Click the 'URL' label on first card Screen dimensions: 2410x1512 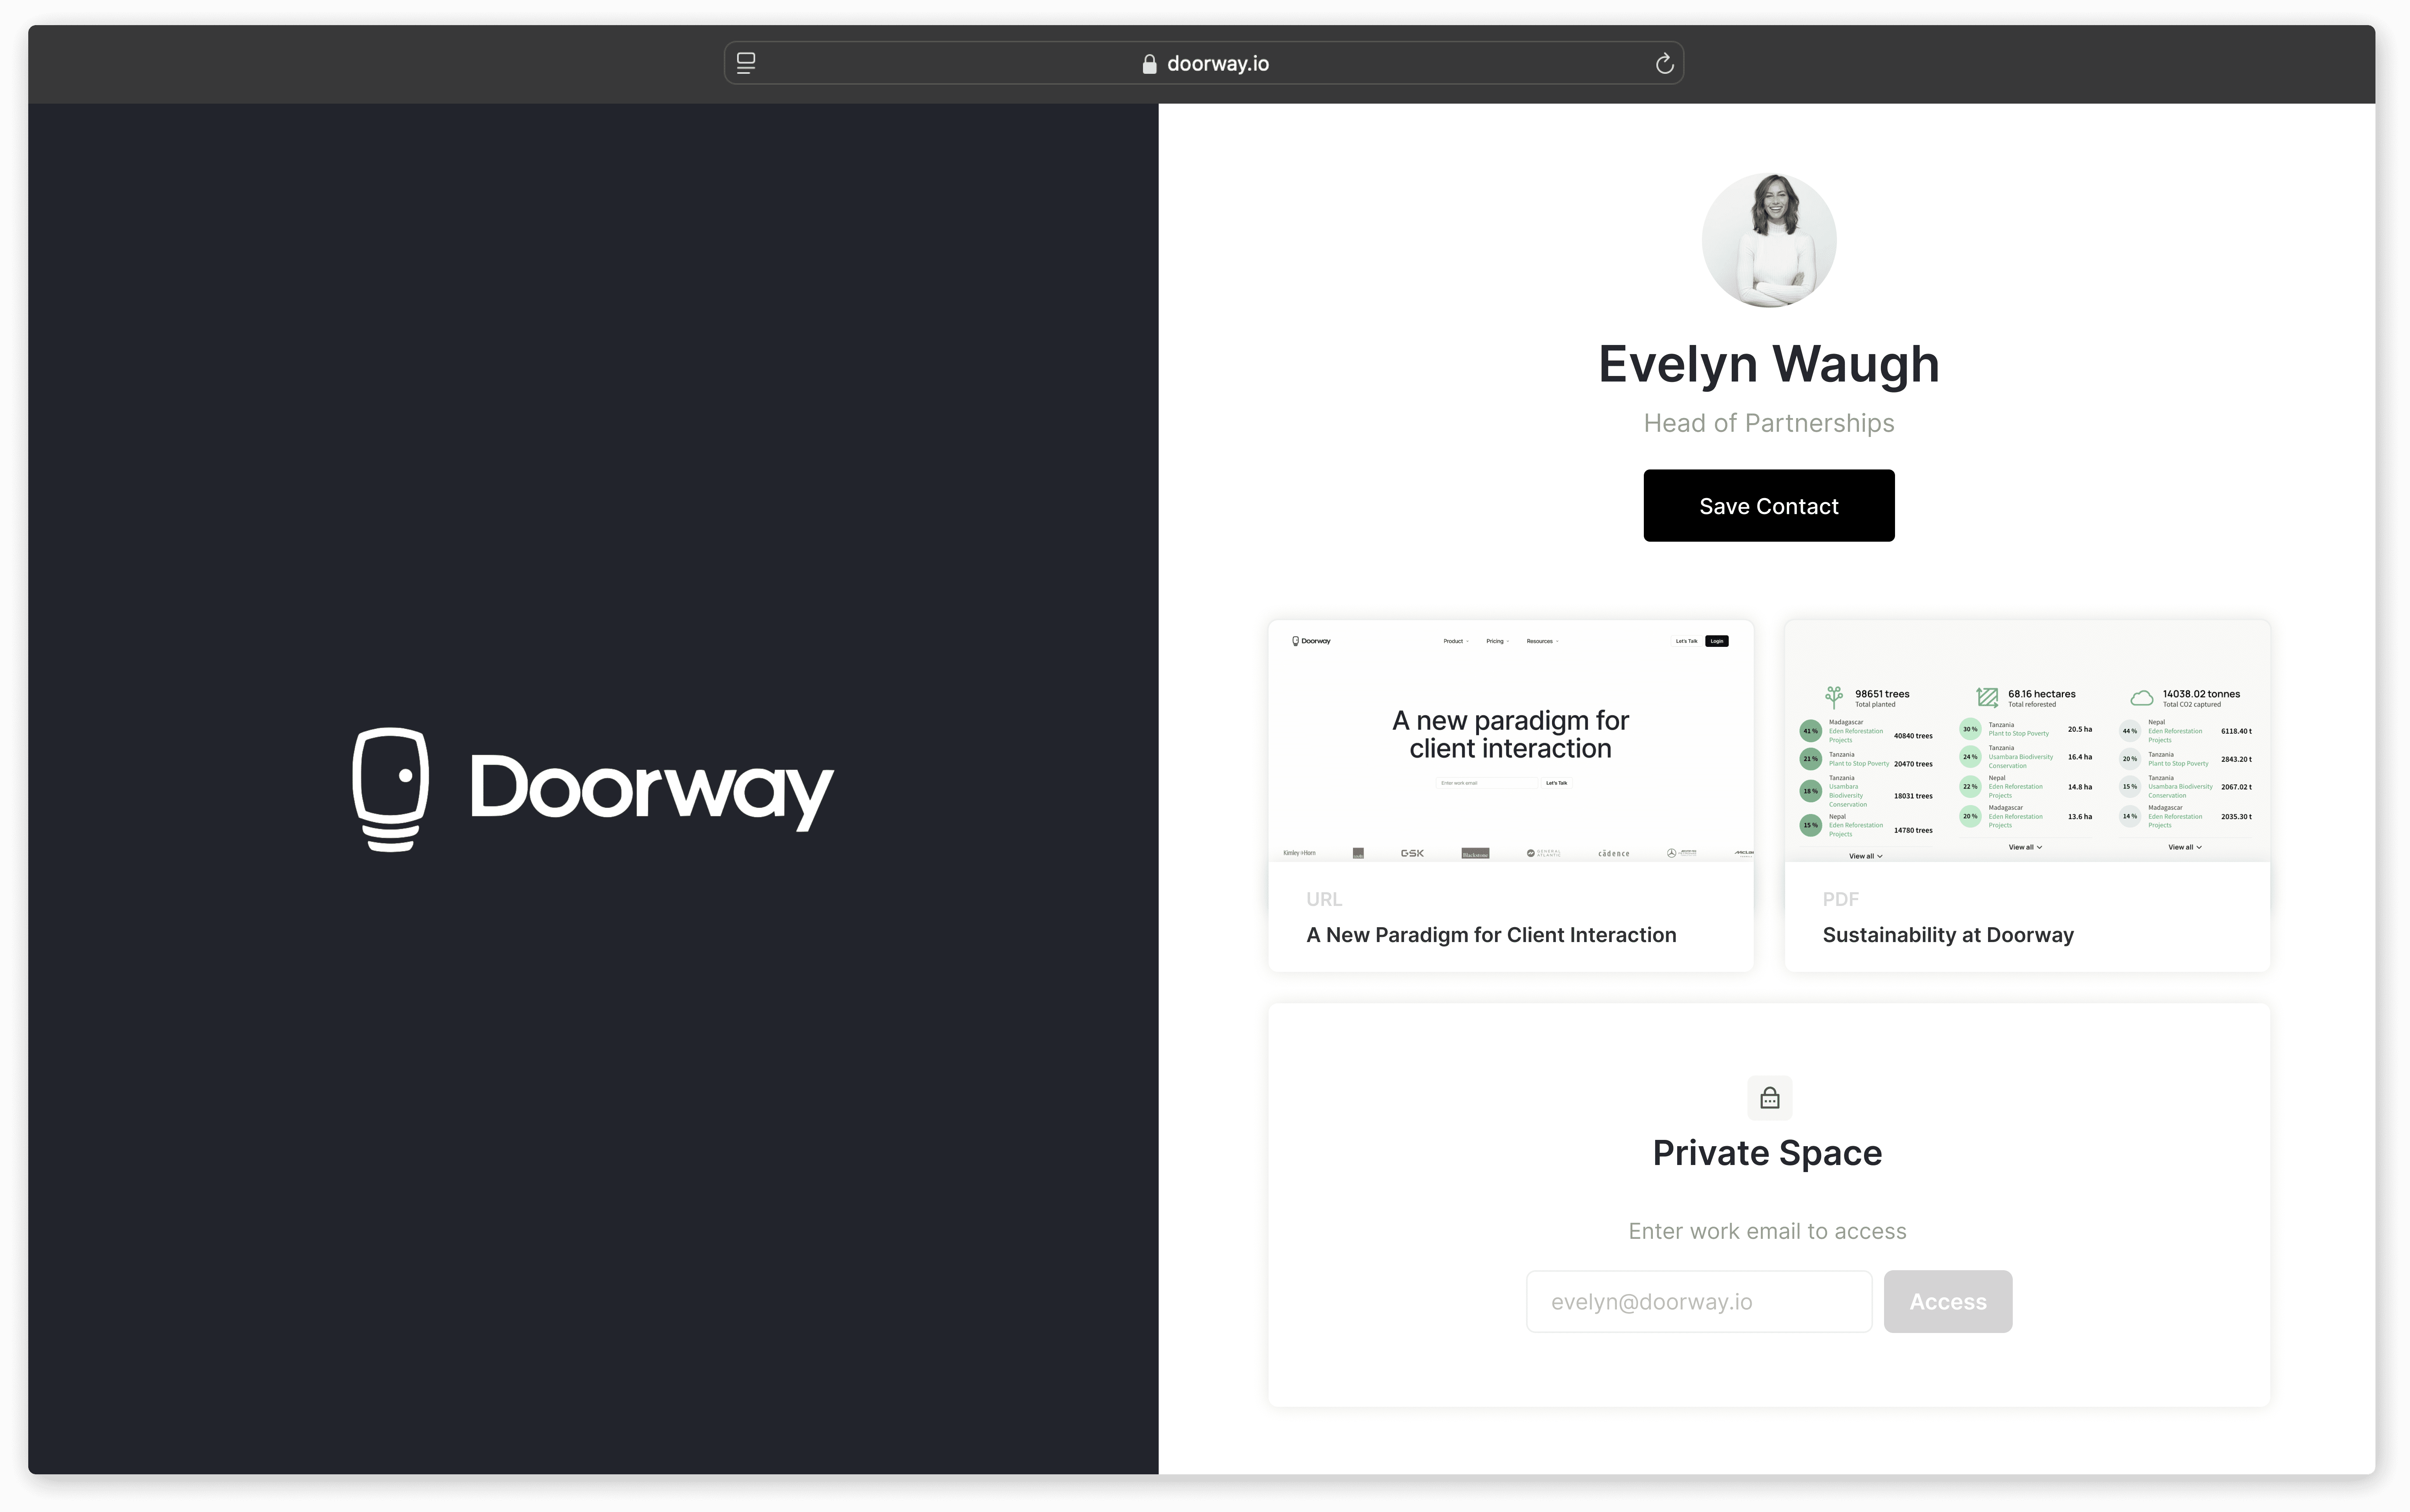coord(1324,899)
